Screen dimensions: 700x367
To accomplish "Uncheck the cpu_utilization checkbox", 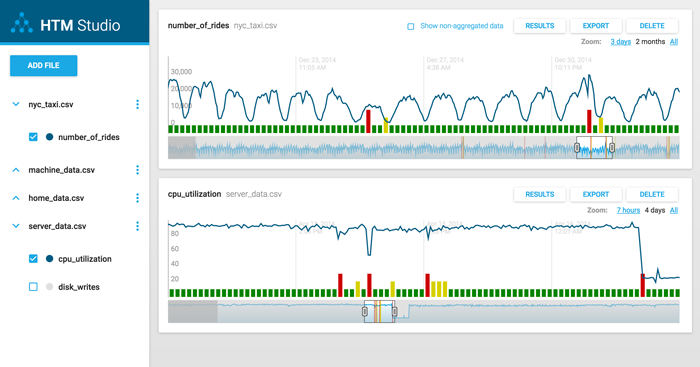I will pyautogui.click(x=33, y=259).
